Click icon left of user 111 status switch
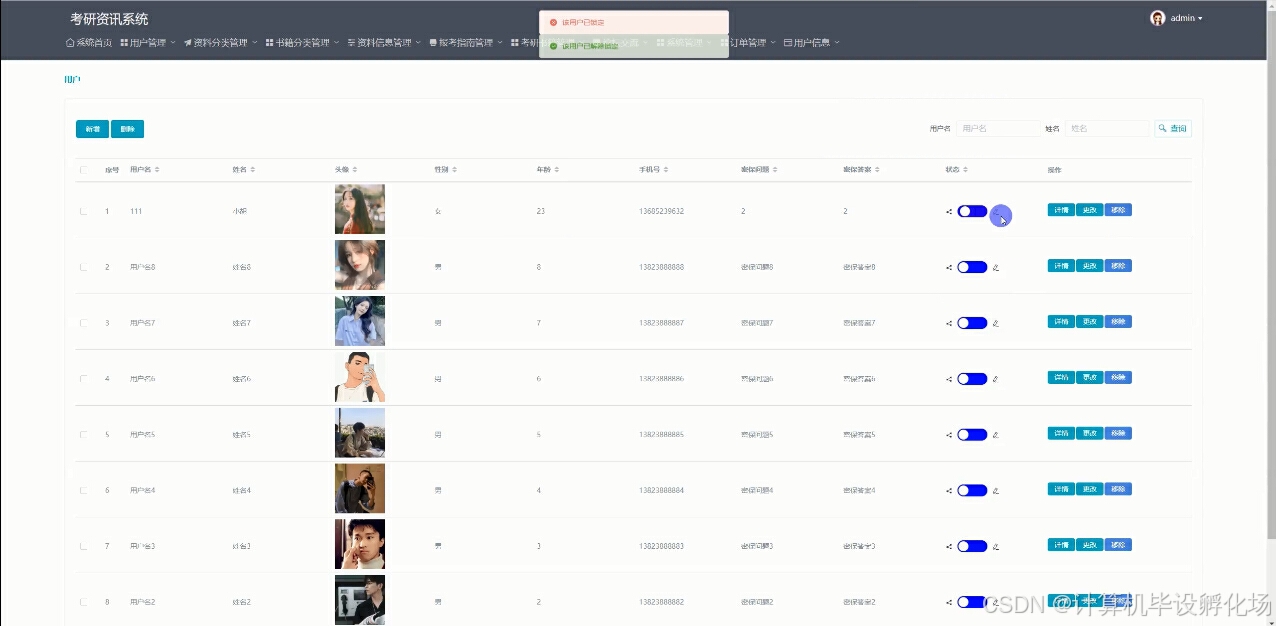The width and height of the screenshot is (1276, 626). [x=949, y=211]
